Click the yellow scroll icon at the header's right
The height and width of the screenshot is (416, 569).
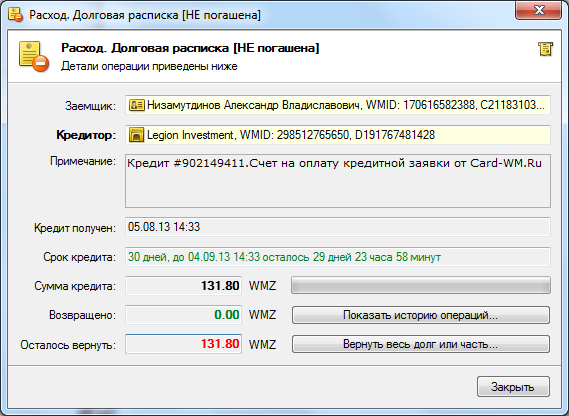tap(545, 49)
